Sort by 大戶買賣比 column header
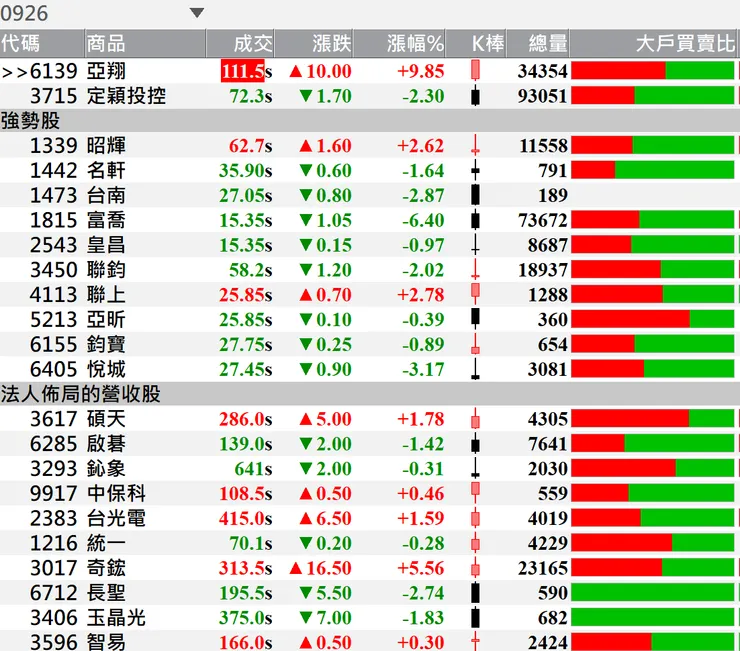The width and height of the screenshot is (740, 651). pyautogui.click(x=655, y=44)
